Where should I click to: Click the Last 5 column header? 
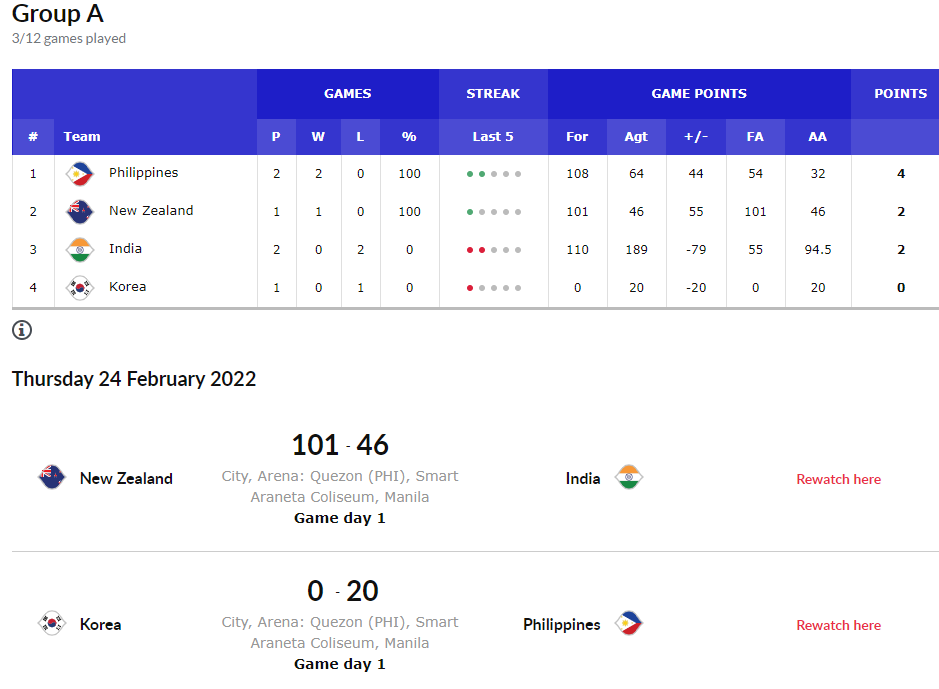[493, 137]
